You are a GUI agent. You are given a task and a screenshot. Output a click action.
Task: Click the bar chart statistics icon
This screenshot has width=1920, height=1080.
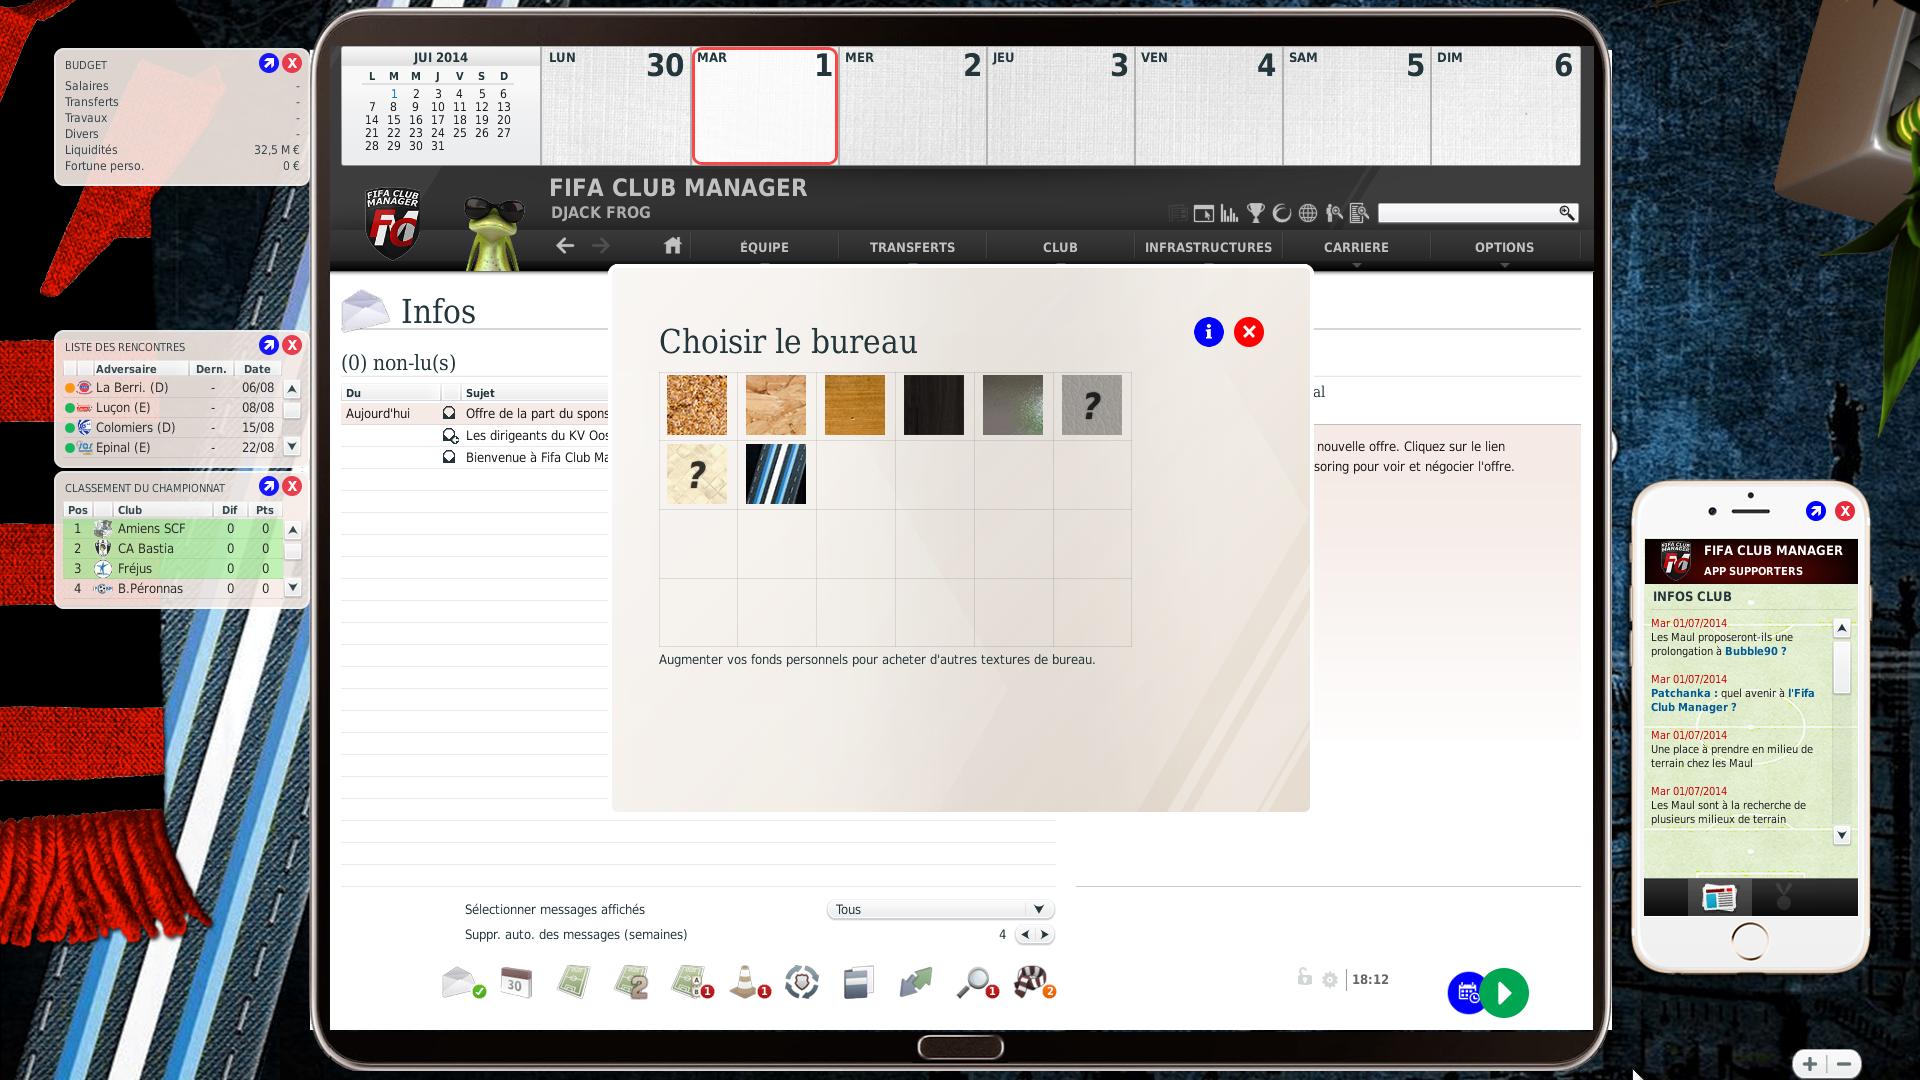(1230, 213)
